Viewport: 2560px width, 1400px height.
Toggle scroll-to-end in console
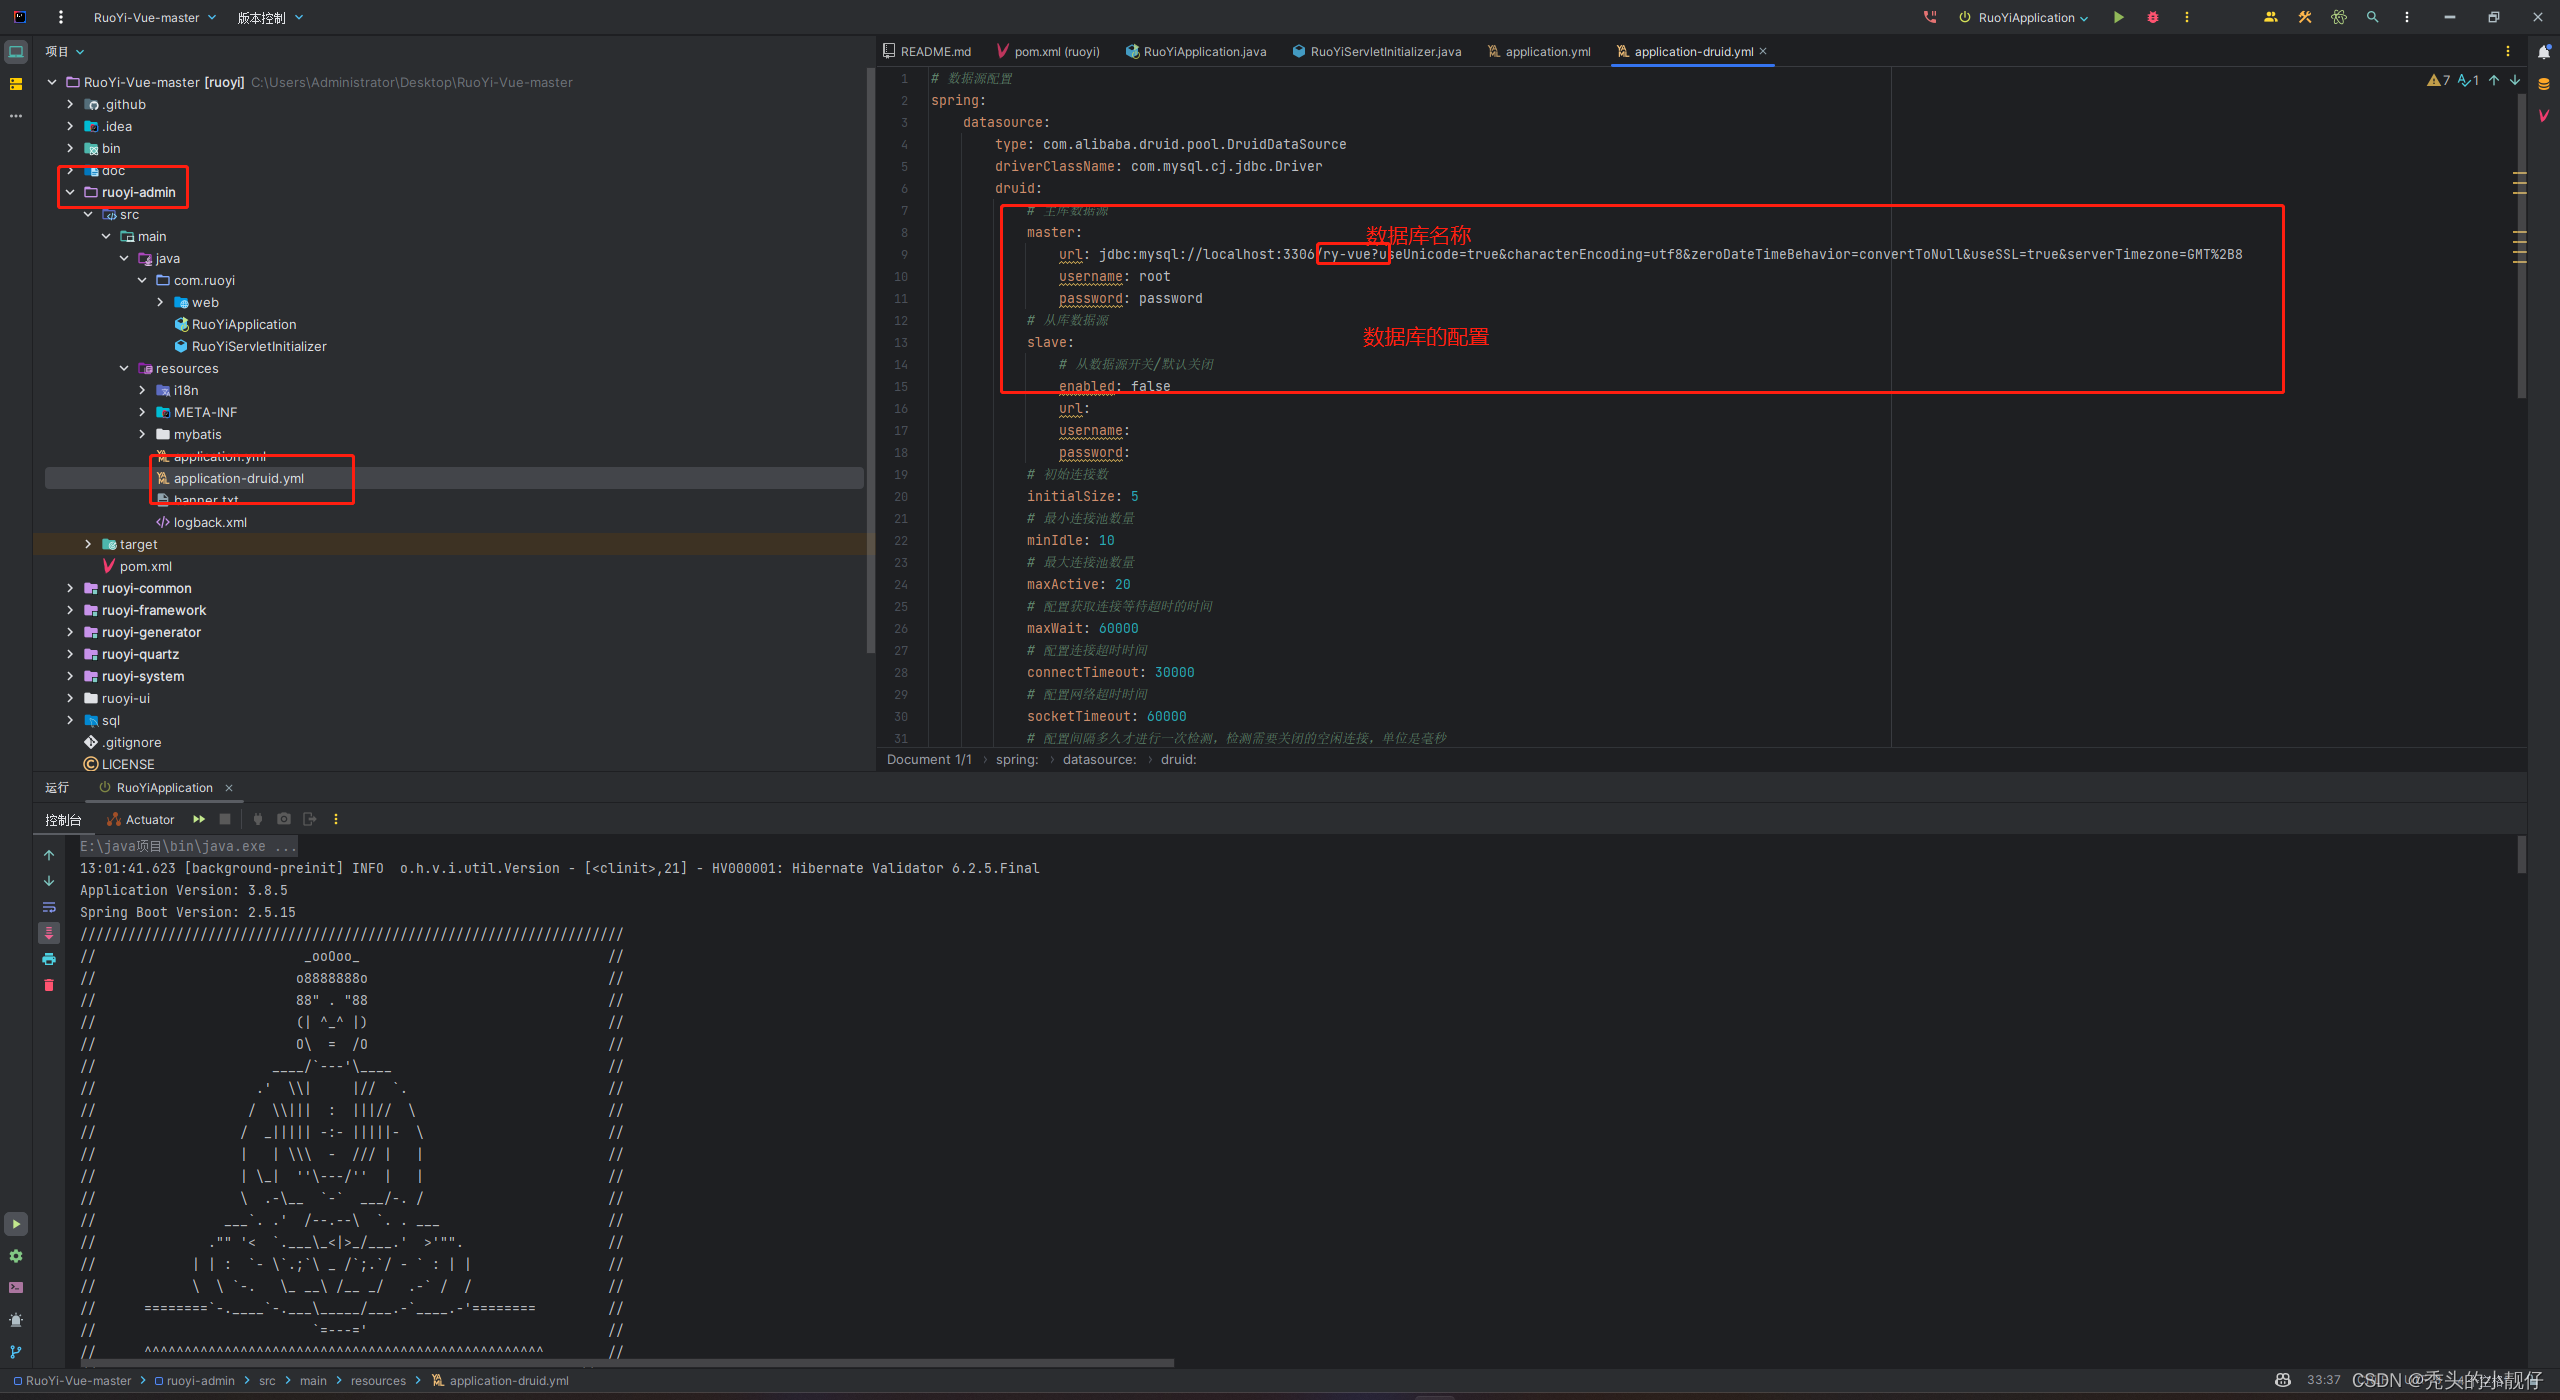49,933
